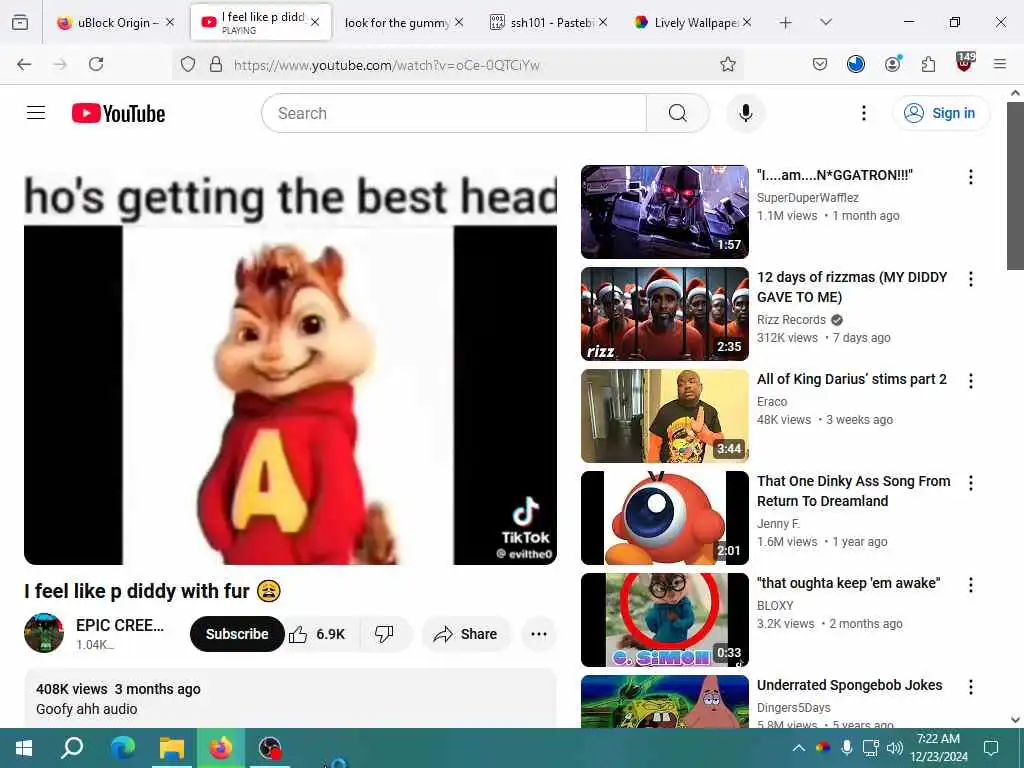
Task: Open options for 12 days of rizzmas
Action: pyautogui.click(x=970, y=279)
